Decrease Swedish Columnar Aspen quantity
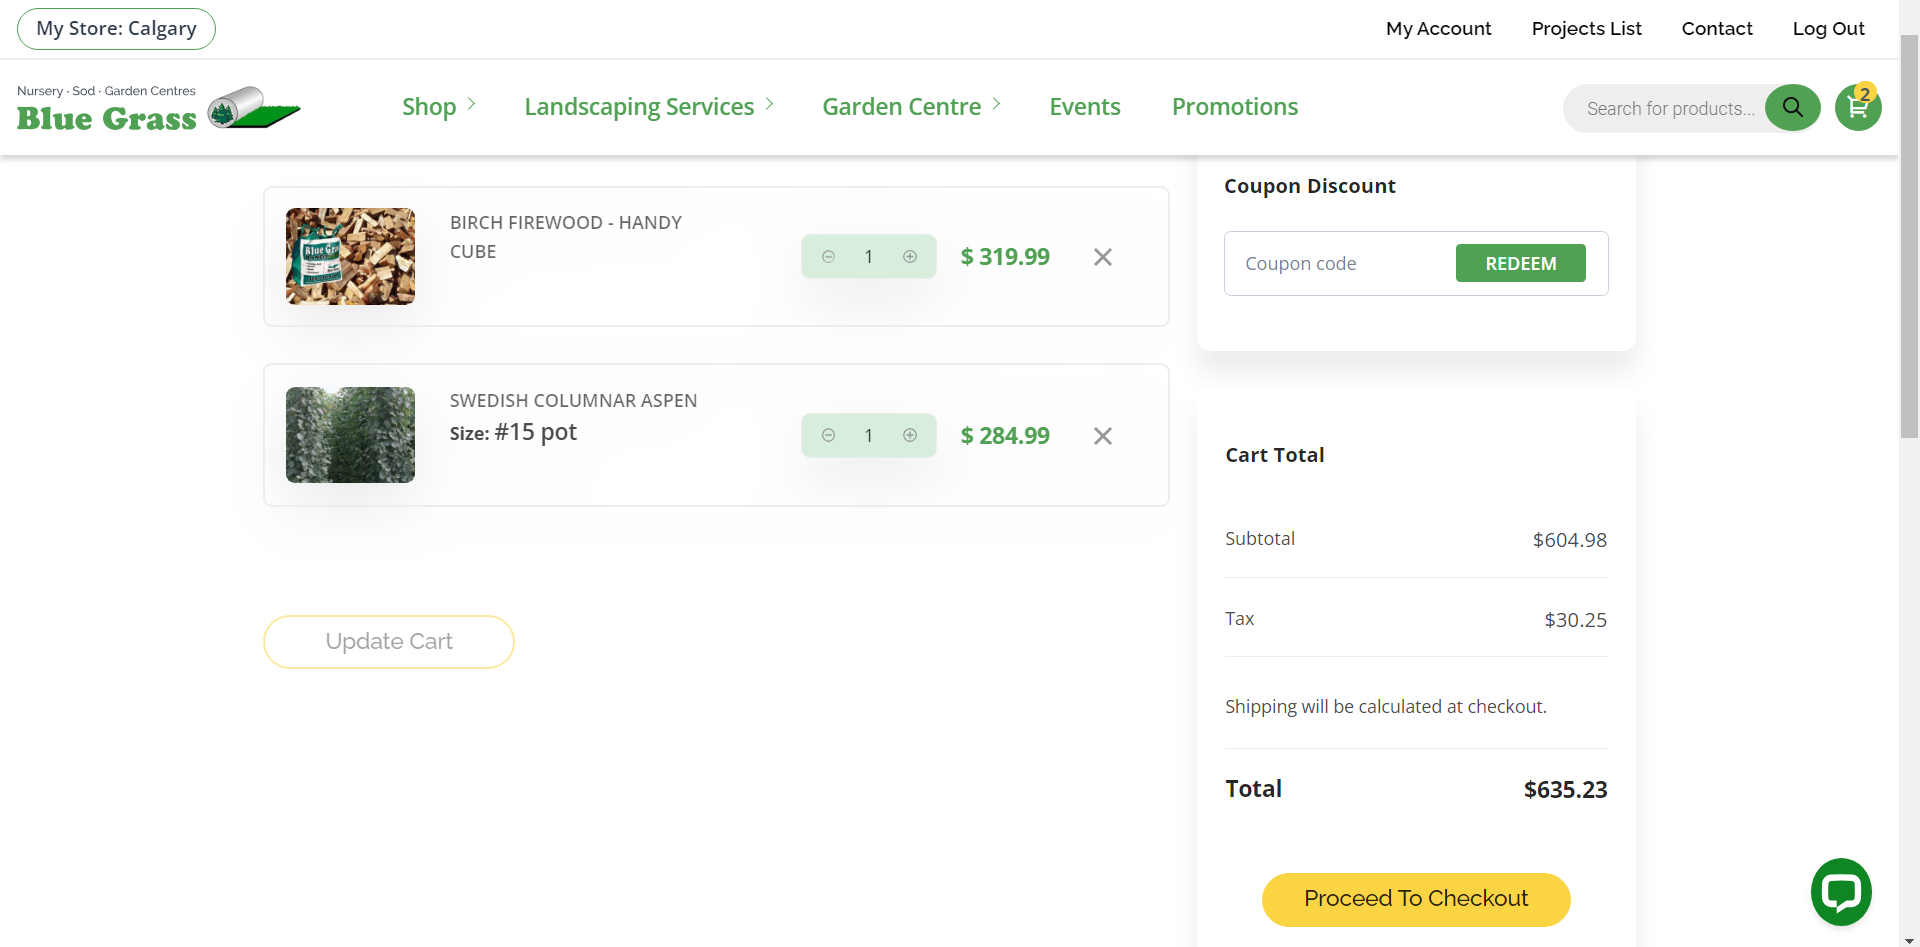The height and width of the screenshot is (947, 1920). pyautogui.click(x=828, y=435)
